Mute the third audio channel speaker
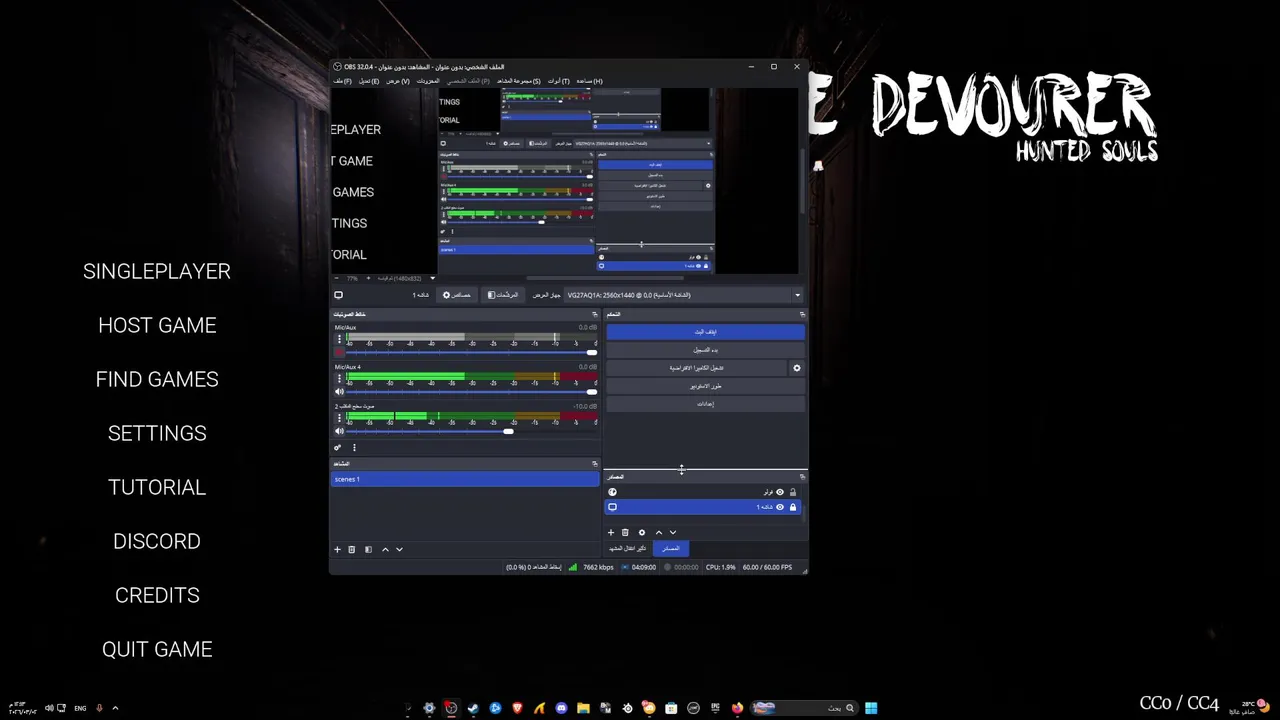The width and height of the screenshot is (1280, 720). click(x=339, y=431)
